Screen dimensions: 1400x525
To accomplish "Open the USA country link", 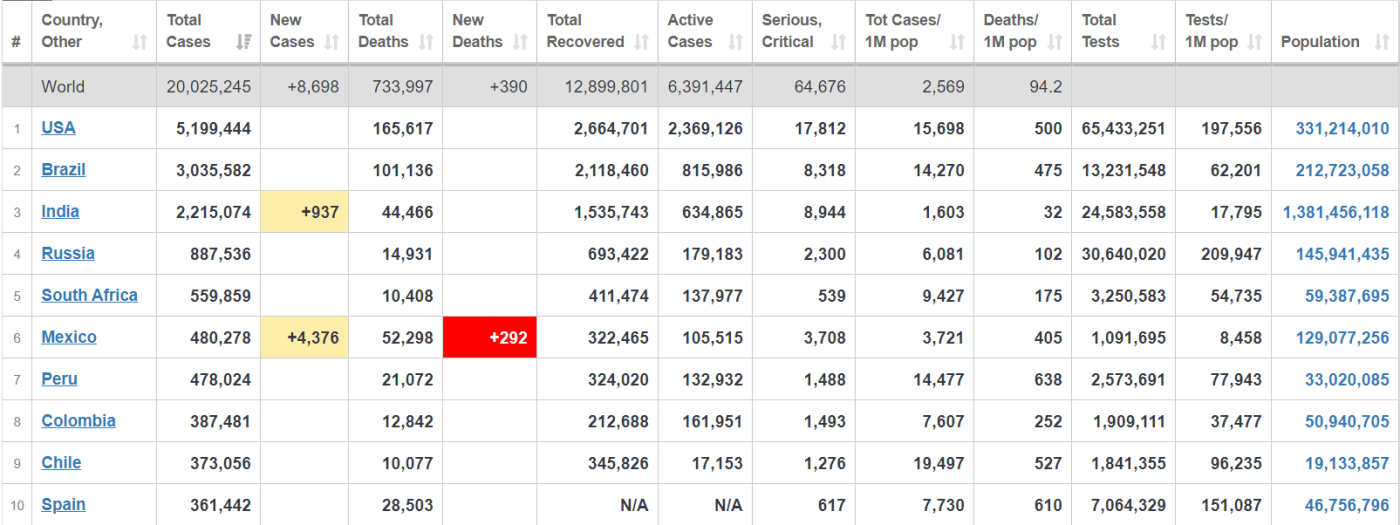I will click(58, 128).
